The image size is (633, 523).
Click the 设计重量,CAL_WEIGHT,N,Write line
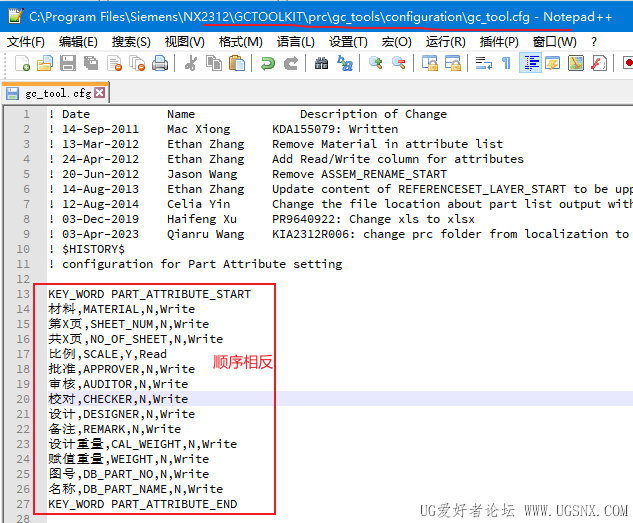143,444
